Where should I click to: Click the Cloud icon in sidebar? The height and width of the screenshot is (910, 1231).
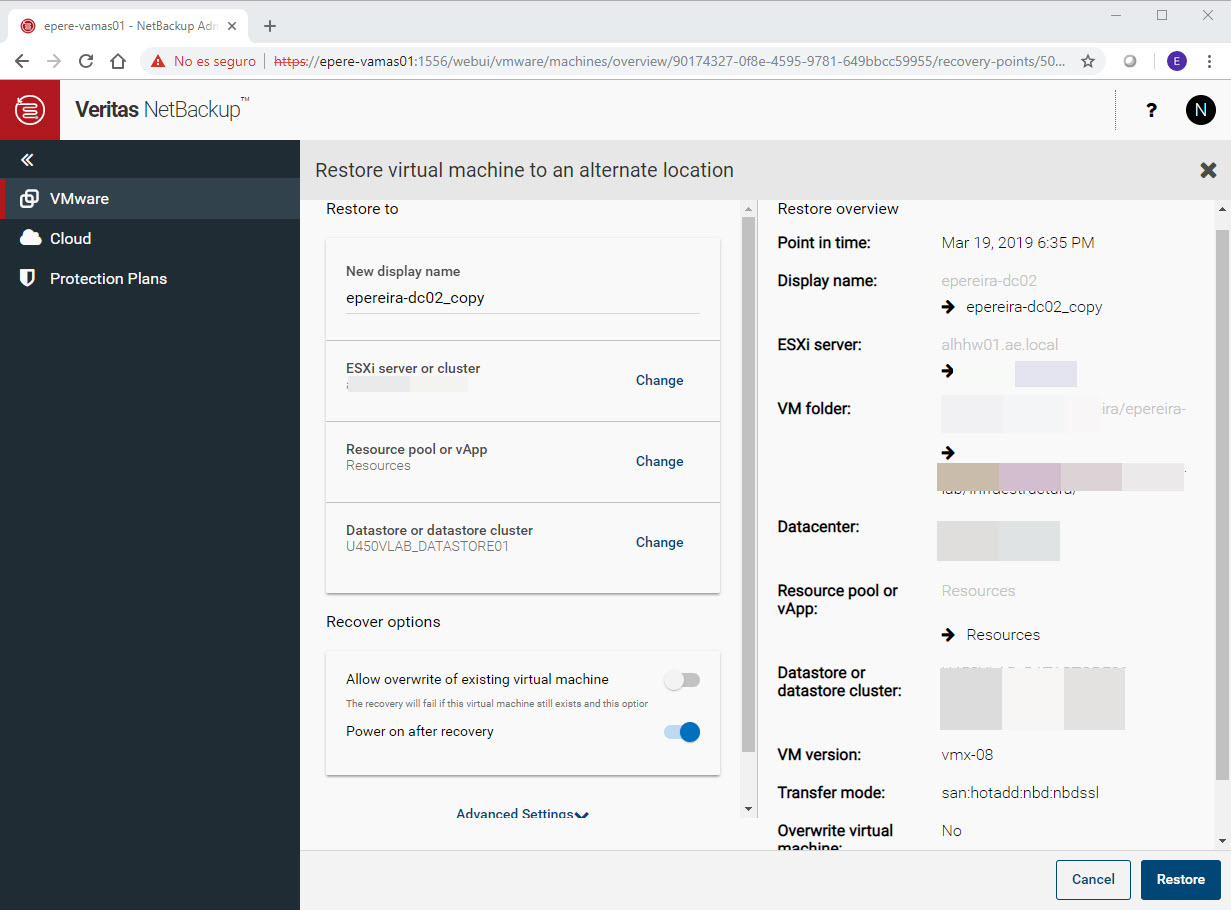tap(30, 238)
